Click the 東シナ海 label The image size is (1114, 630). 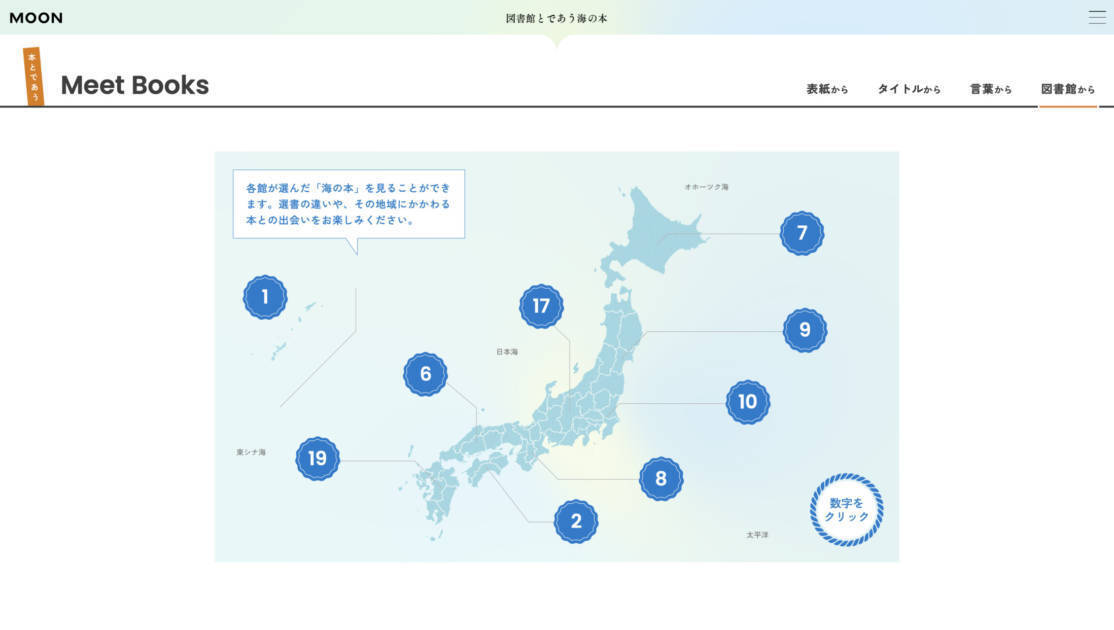[x=251, y=452]
